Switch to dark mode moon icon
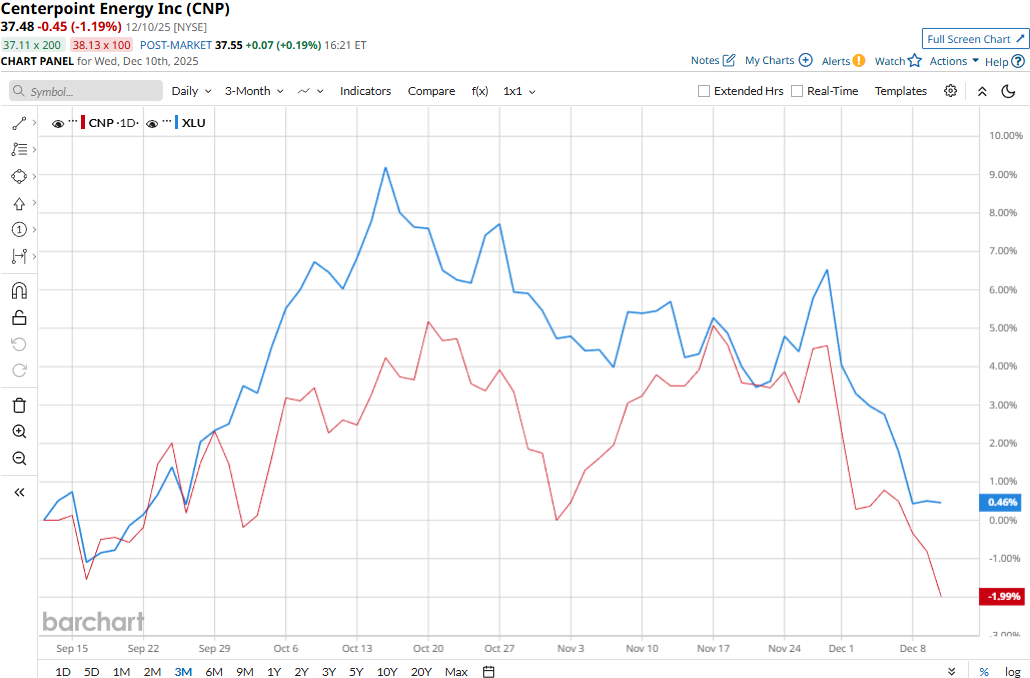This screenshot has height=678, width=1030. point(1008,91)
